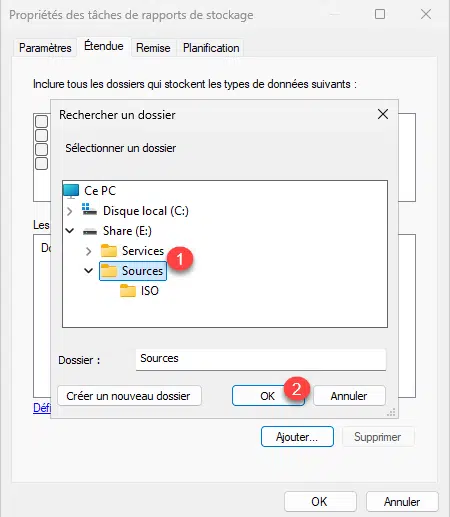Expand the Disque local (C:) node
Viewport: 450px width, 517px height.
(69, 211)
